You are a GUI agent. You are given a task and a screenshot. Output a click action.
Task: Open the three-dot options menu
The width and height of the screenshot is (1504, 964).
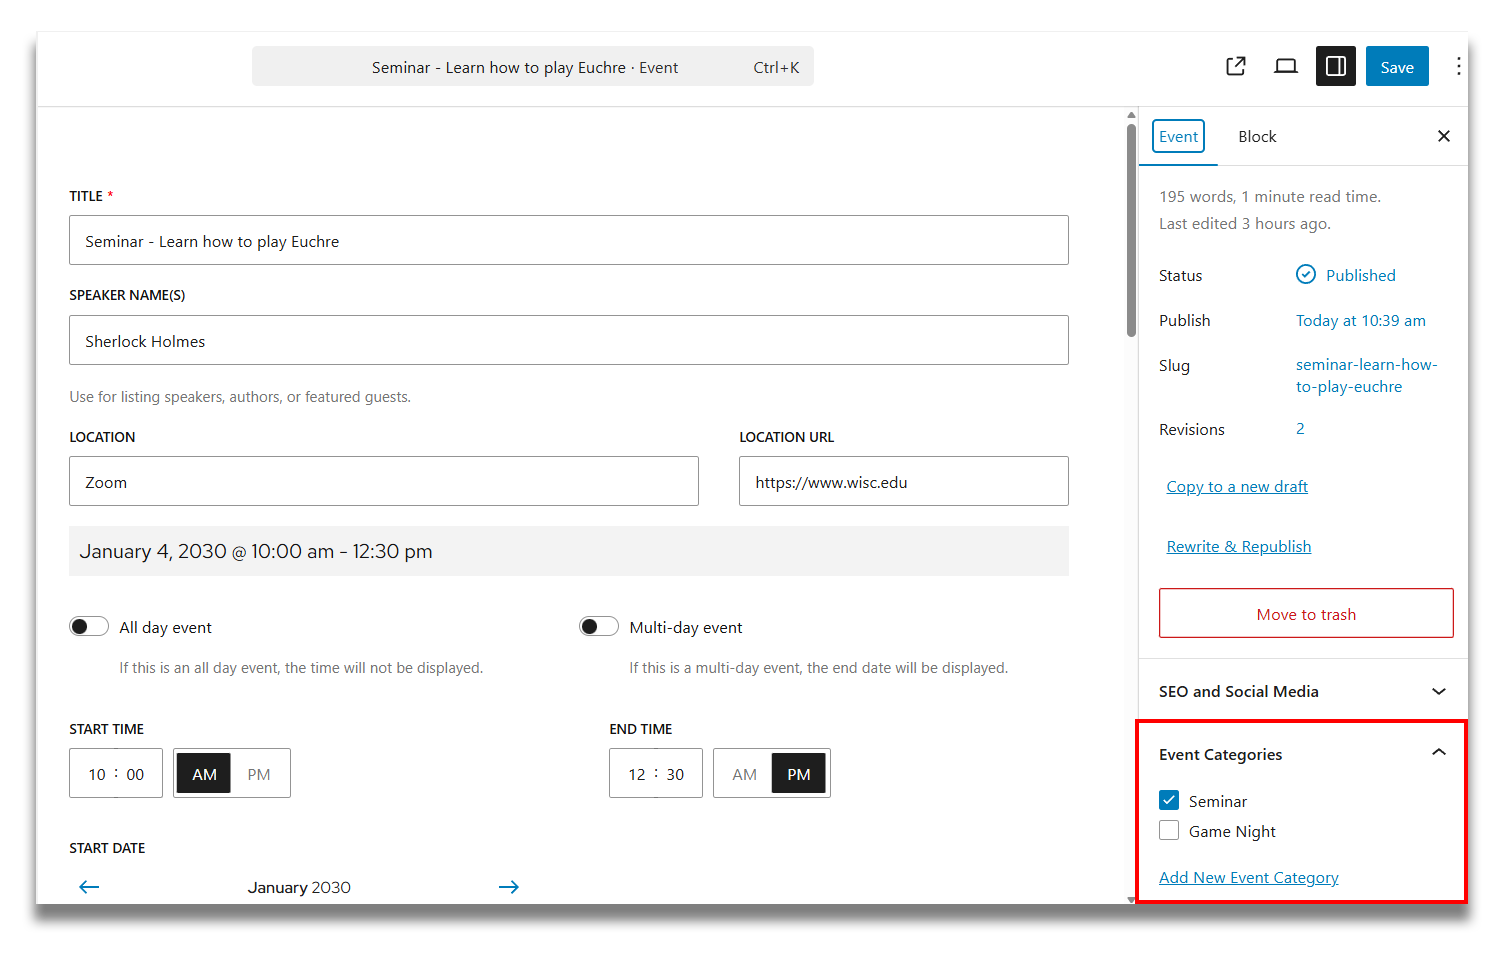pos(1459,66)
